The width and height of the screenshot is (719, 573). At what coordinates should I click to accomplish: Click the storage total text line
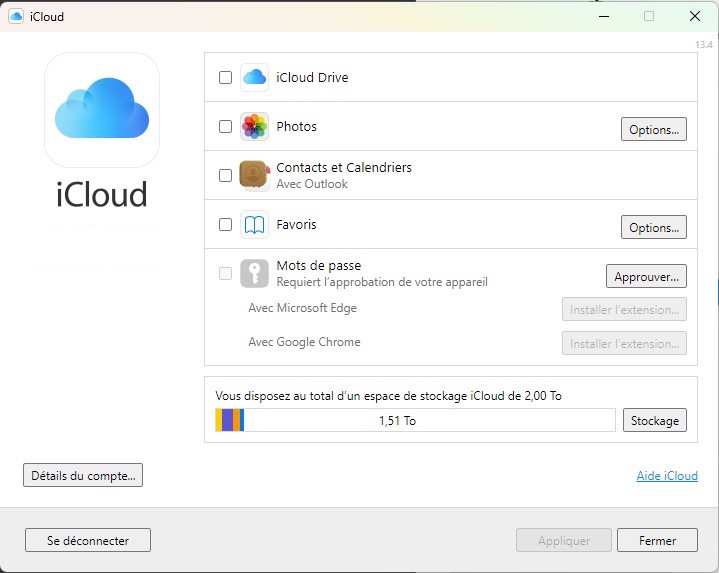click(388, 396)
